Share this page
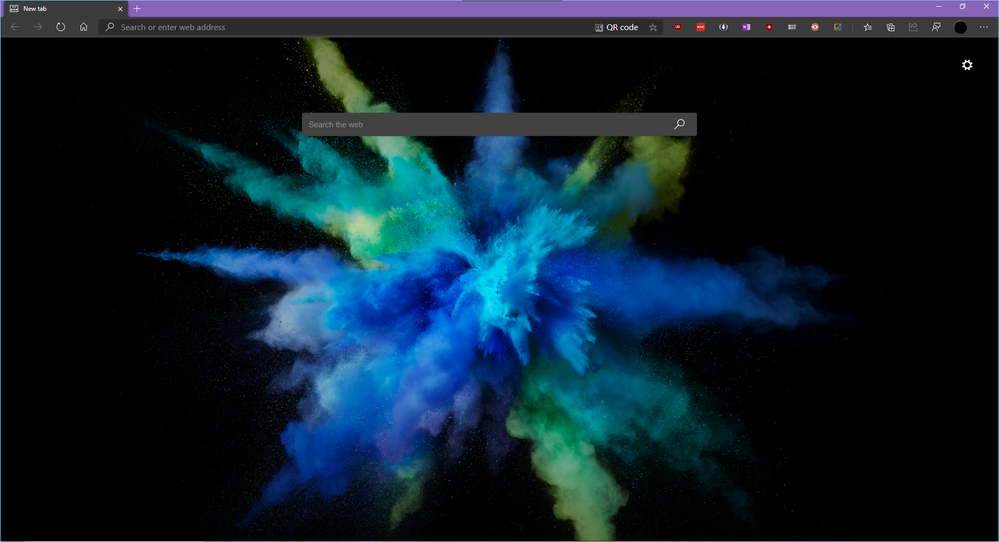This screenshot has width=999, height=542. (x=913, y=27)
